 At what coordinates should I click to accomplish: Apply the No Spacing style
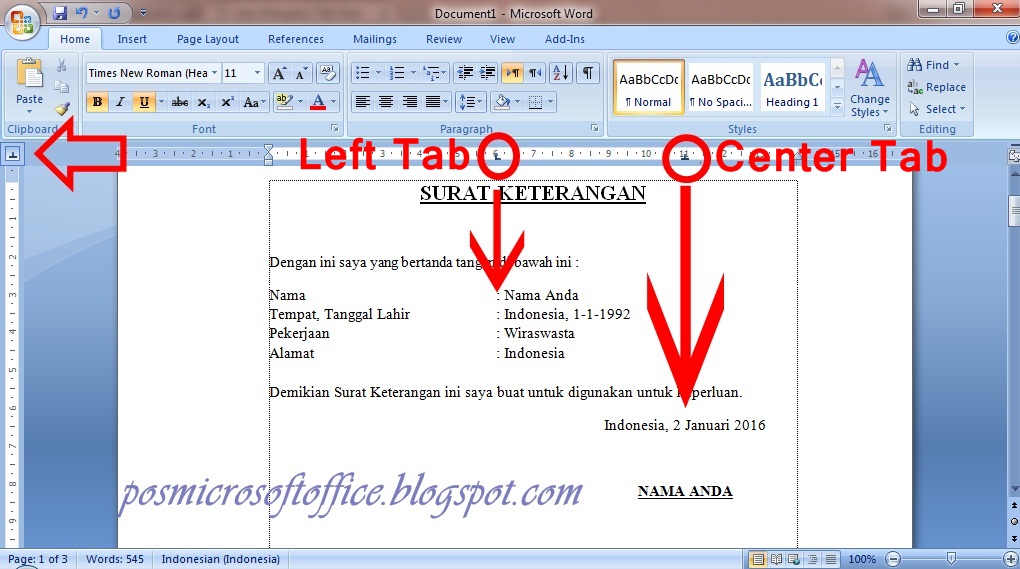tap(721, 88)
